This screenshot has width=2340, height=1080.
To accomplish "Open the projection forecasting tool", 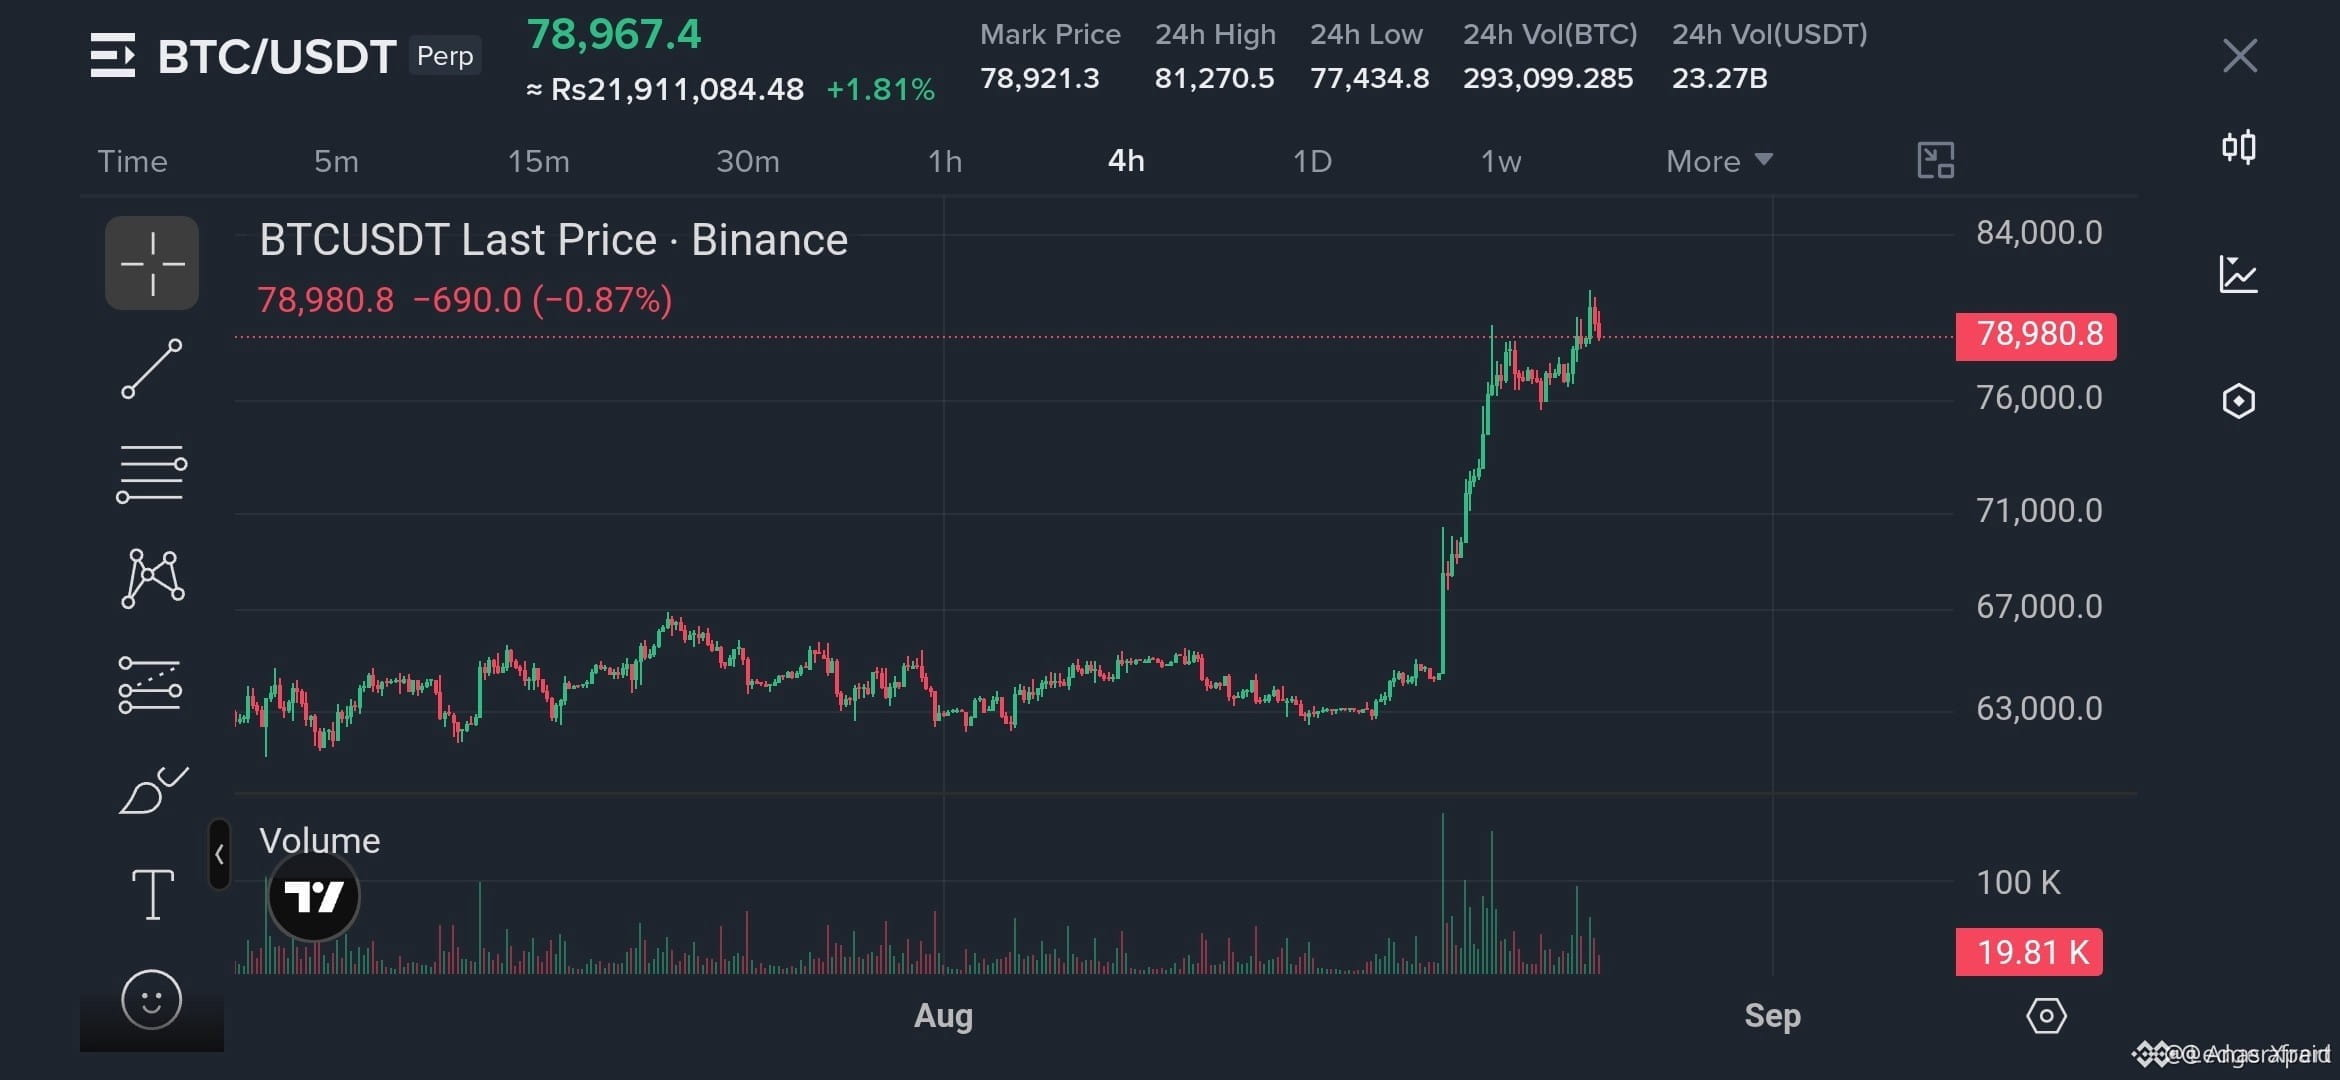I will [151, 685].
